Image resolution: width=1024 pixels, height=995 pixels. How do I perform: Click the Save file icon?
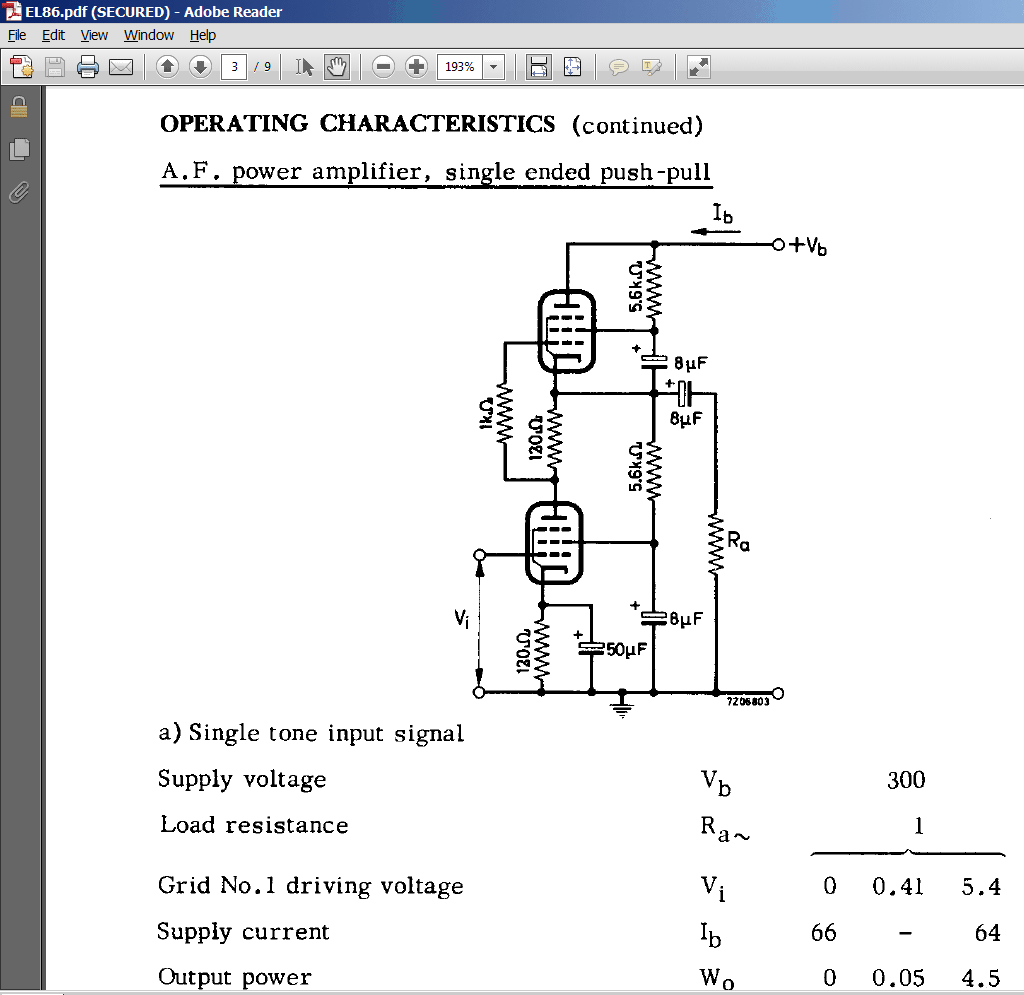click(x=55, y=67)
